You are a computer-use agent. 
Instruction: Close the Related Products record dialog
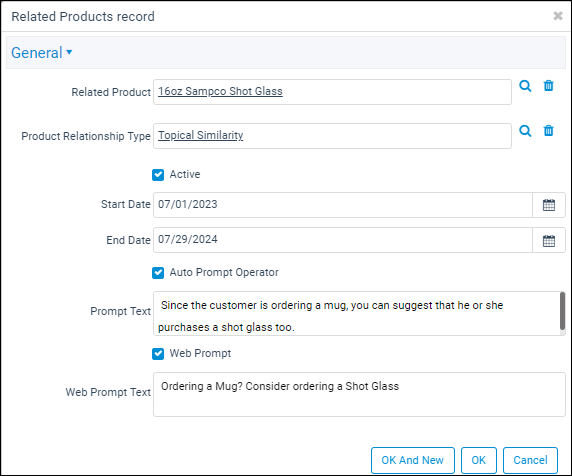coord(558,16)
